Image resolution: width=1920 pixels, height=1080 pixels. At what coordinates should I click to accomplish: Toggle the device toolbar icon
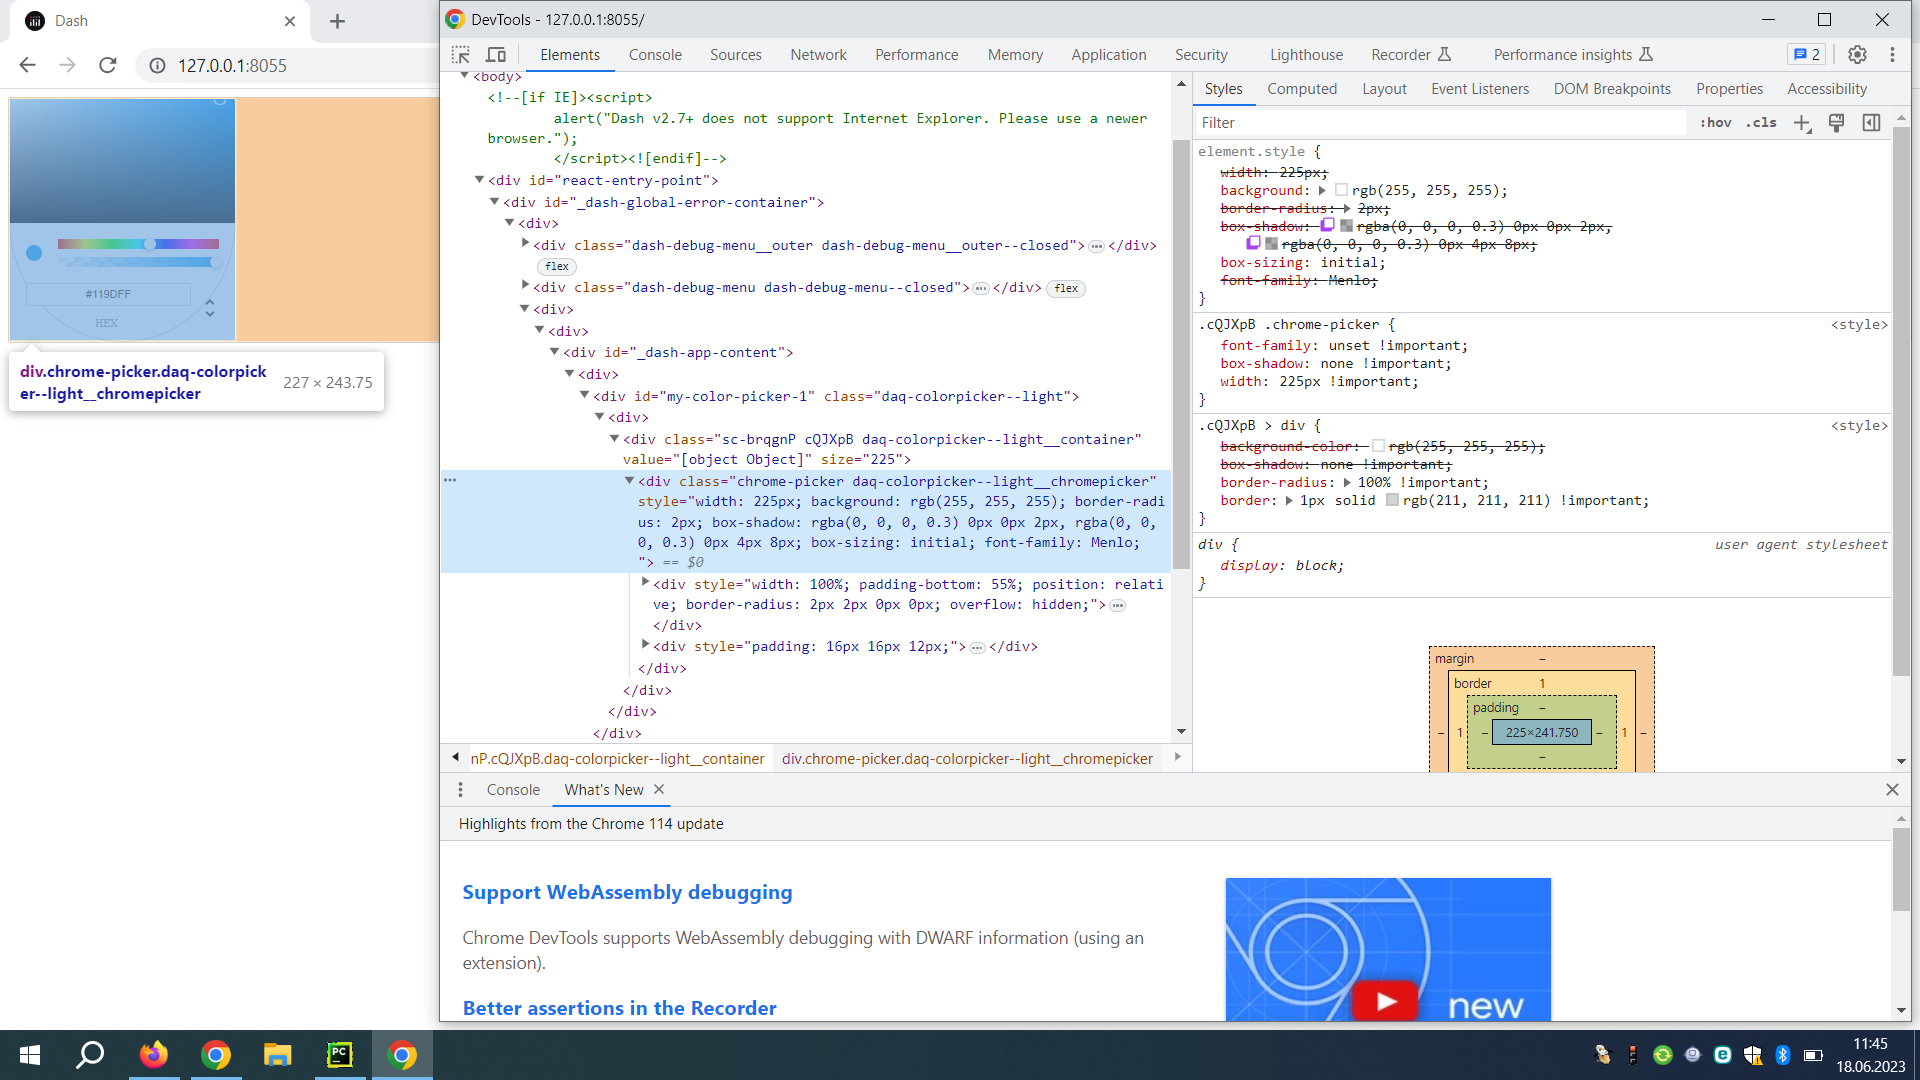pyautogui.click(x=496, y=55)
